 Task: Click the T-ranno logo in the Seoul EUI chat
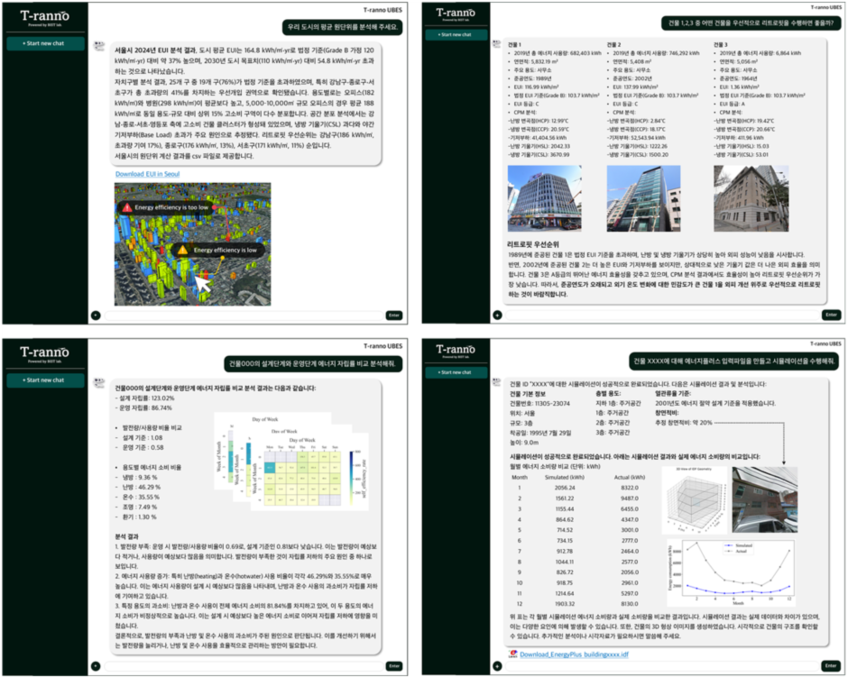pos(45,17)
